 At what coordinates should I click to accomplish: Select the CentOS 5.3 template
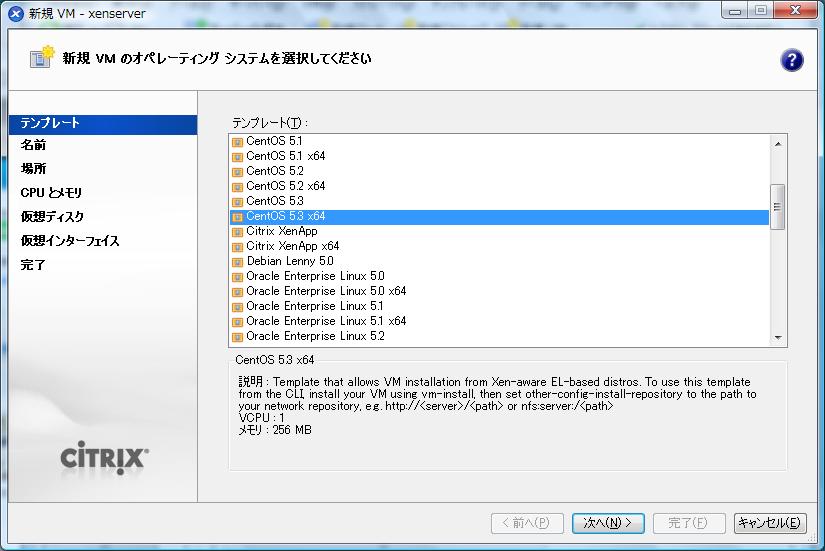click(x=499, y=201)
